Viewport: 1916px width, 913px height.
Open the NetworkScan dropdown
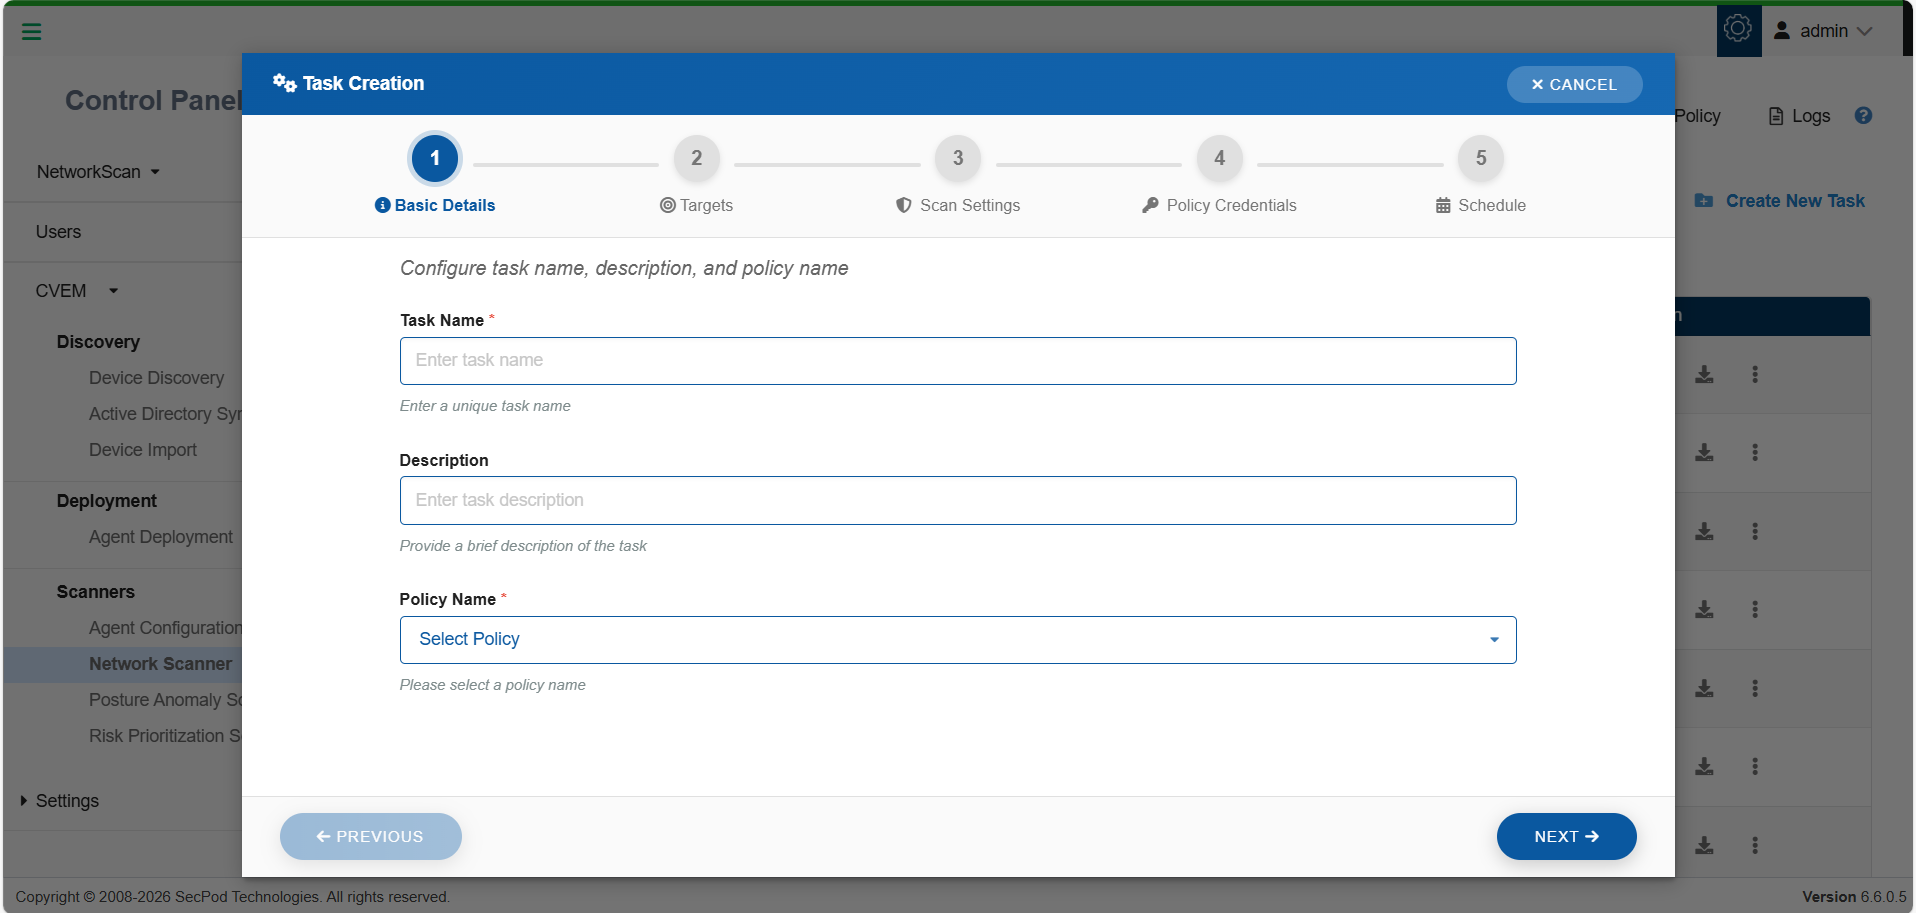98,172
